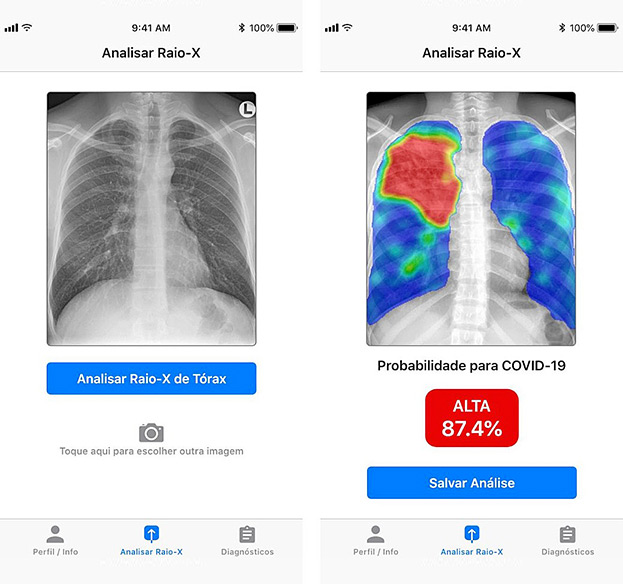Open Diagnósticos clipboard icon on left screen
Image resolution: width=623 pixels, height=584 pixels.
pyautogui.click(x=247, y=534)
